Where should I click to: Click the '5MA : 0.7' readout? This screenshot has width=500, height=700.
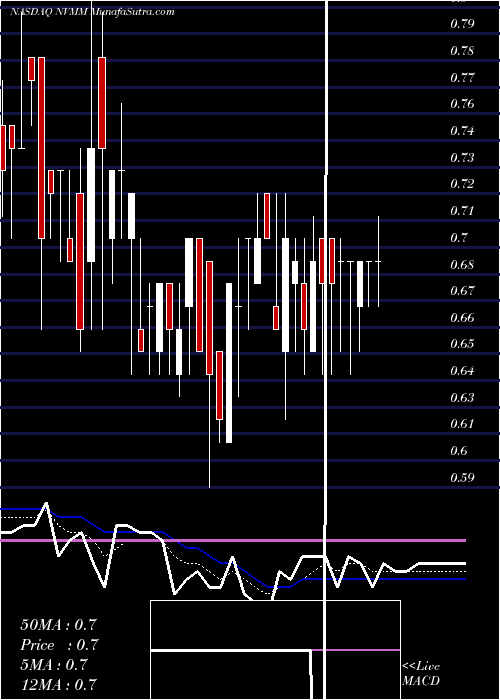coord(54,665)
